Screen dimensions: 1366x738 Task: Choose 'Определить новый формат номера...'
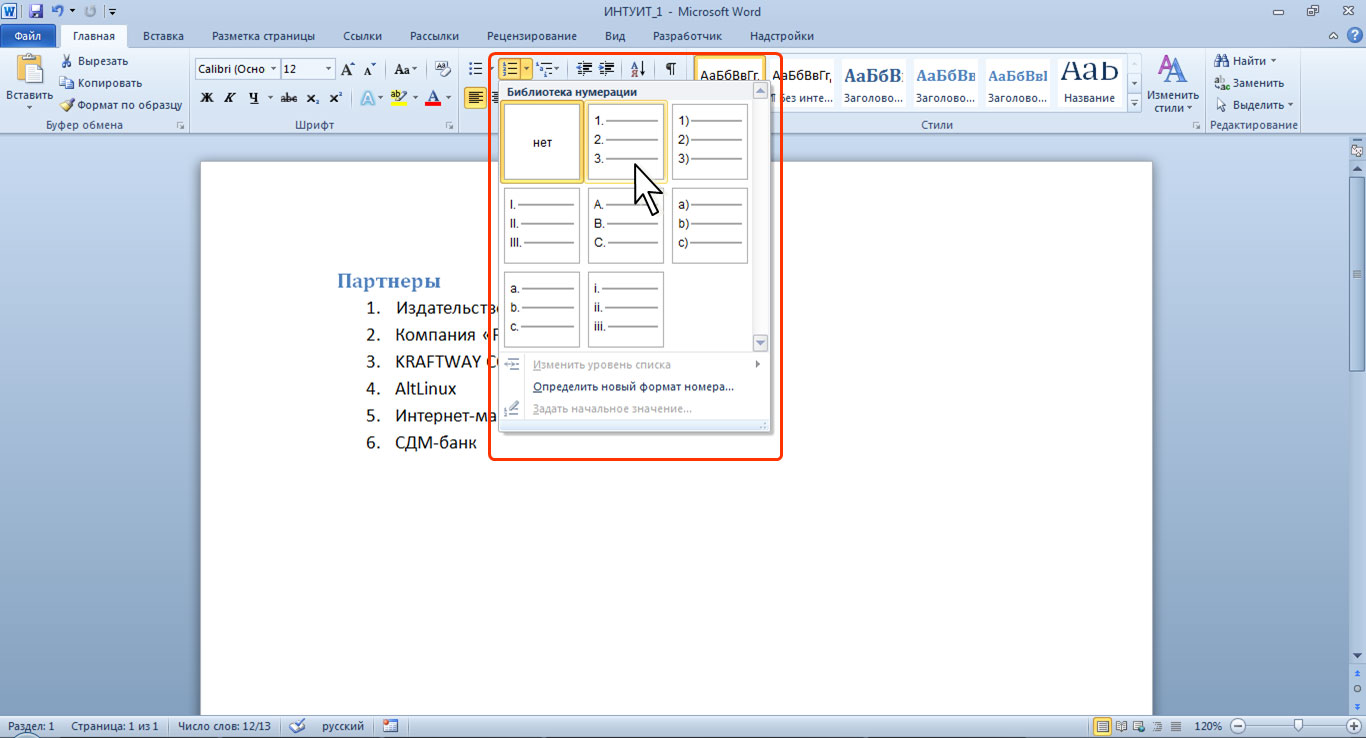click(635, 387)
